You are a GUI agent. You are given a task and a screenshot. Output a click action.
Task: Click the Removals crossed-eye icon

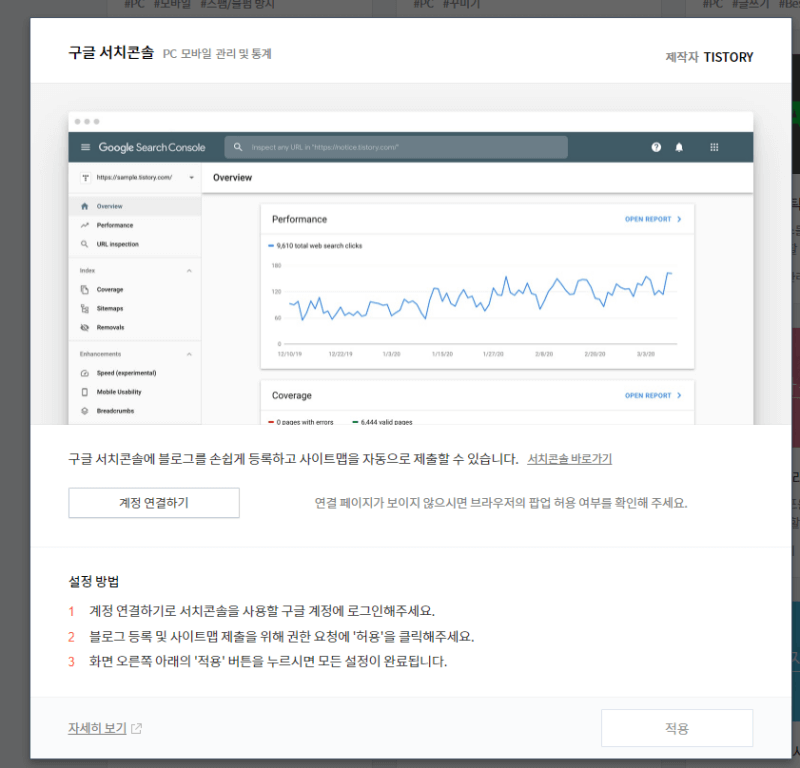[x=85, y=328]
